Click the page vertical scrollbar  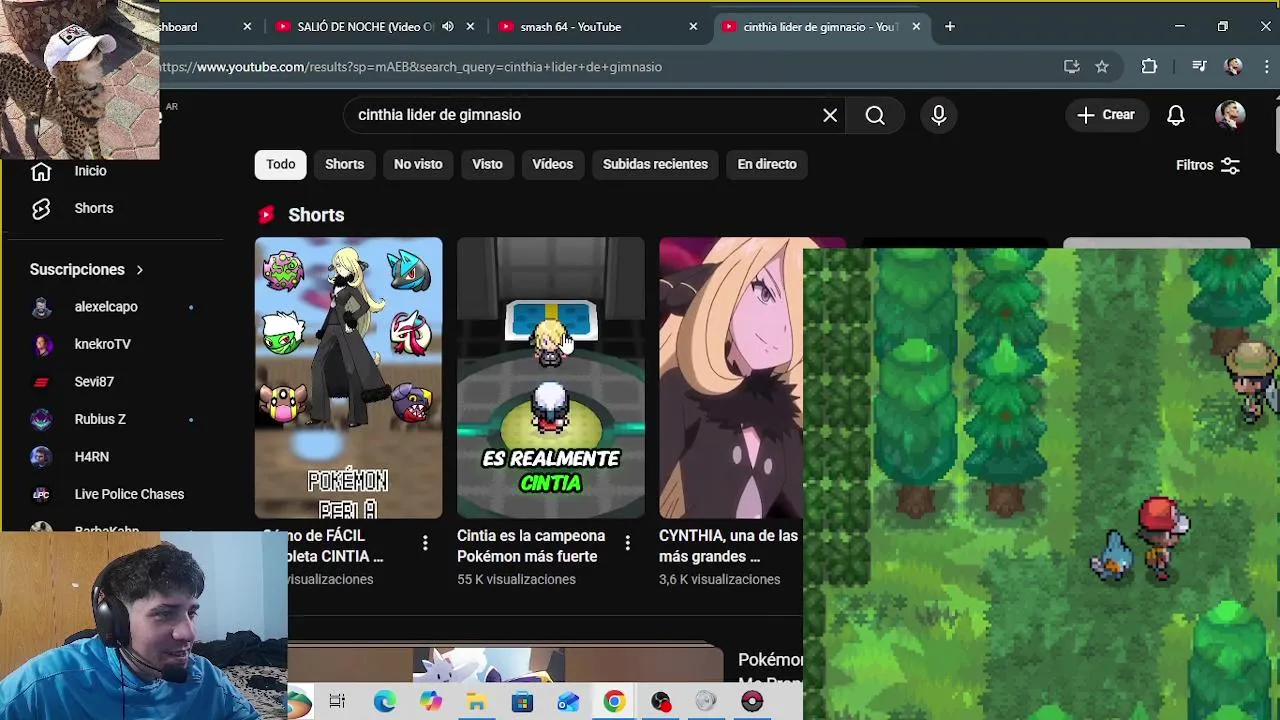1275,128
